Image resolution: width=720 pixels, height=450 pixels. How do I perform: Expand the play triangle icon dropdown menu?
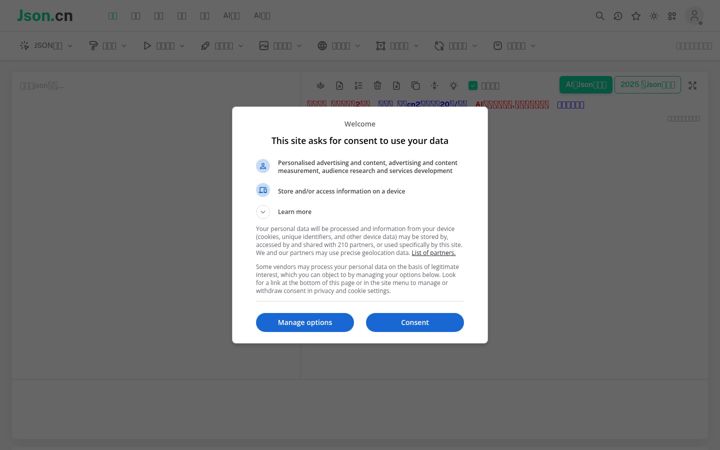164,45
